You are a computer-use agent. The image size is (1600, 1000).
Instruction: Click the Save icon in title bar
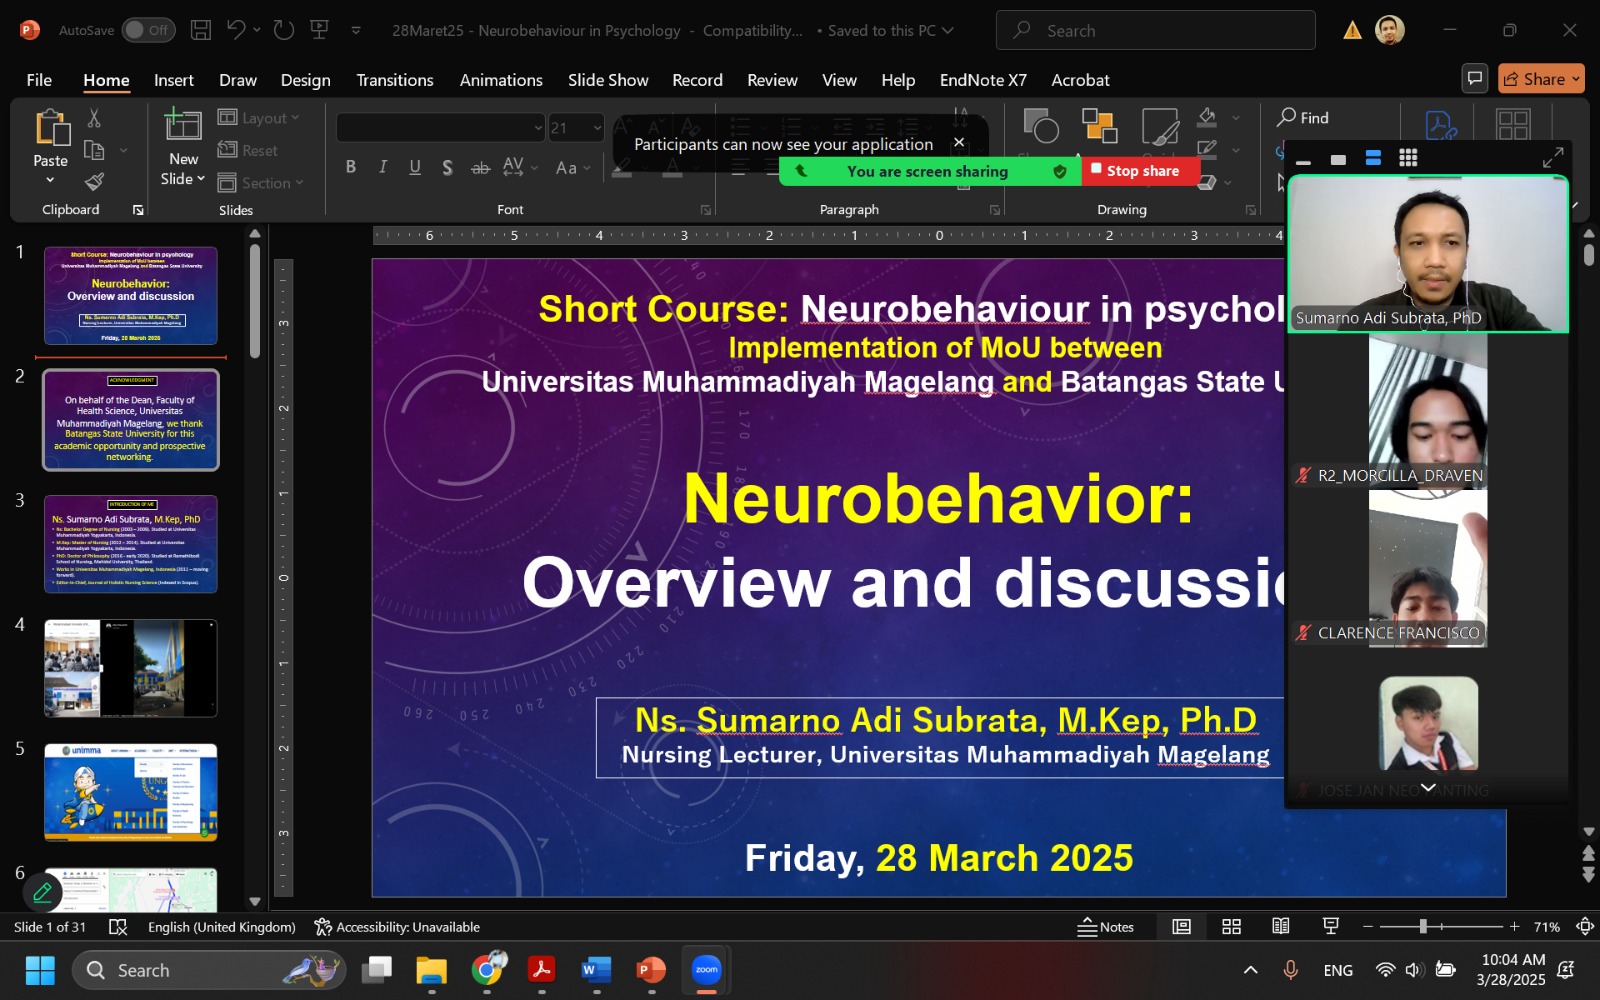[201, 30]
